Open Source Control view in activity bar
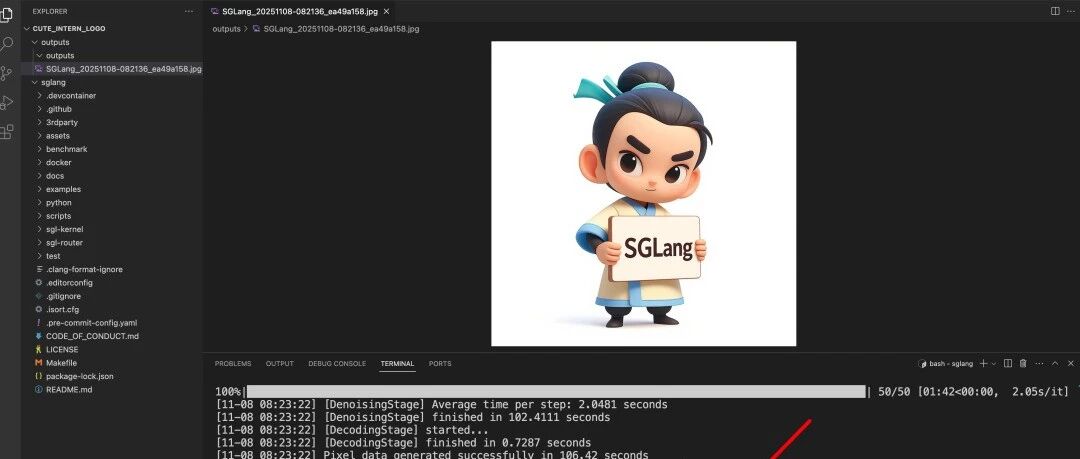The width and height of the screenshot is (1080, 459). [6, 74]
